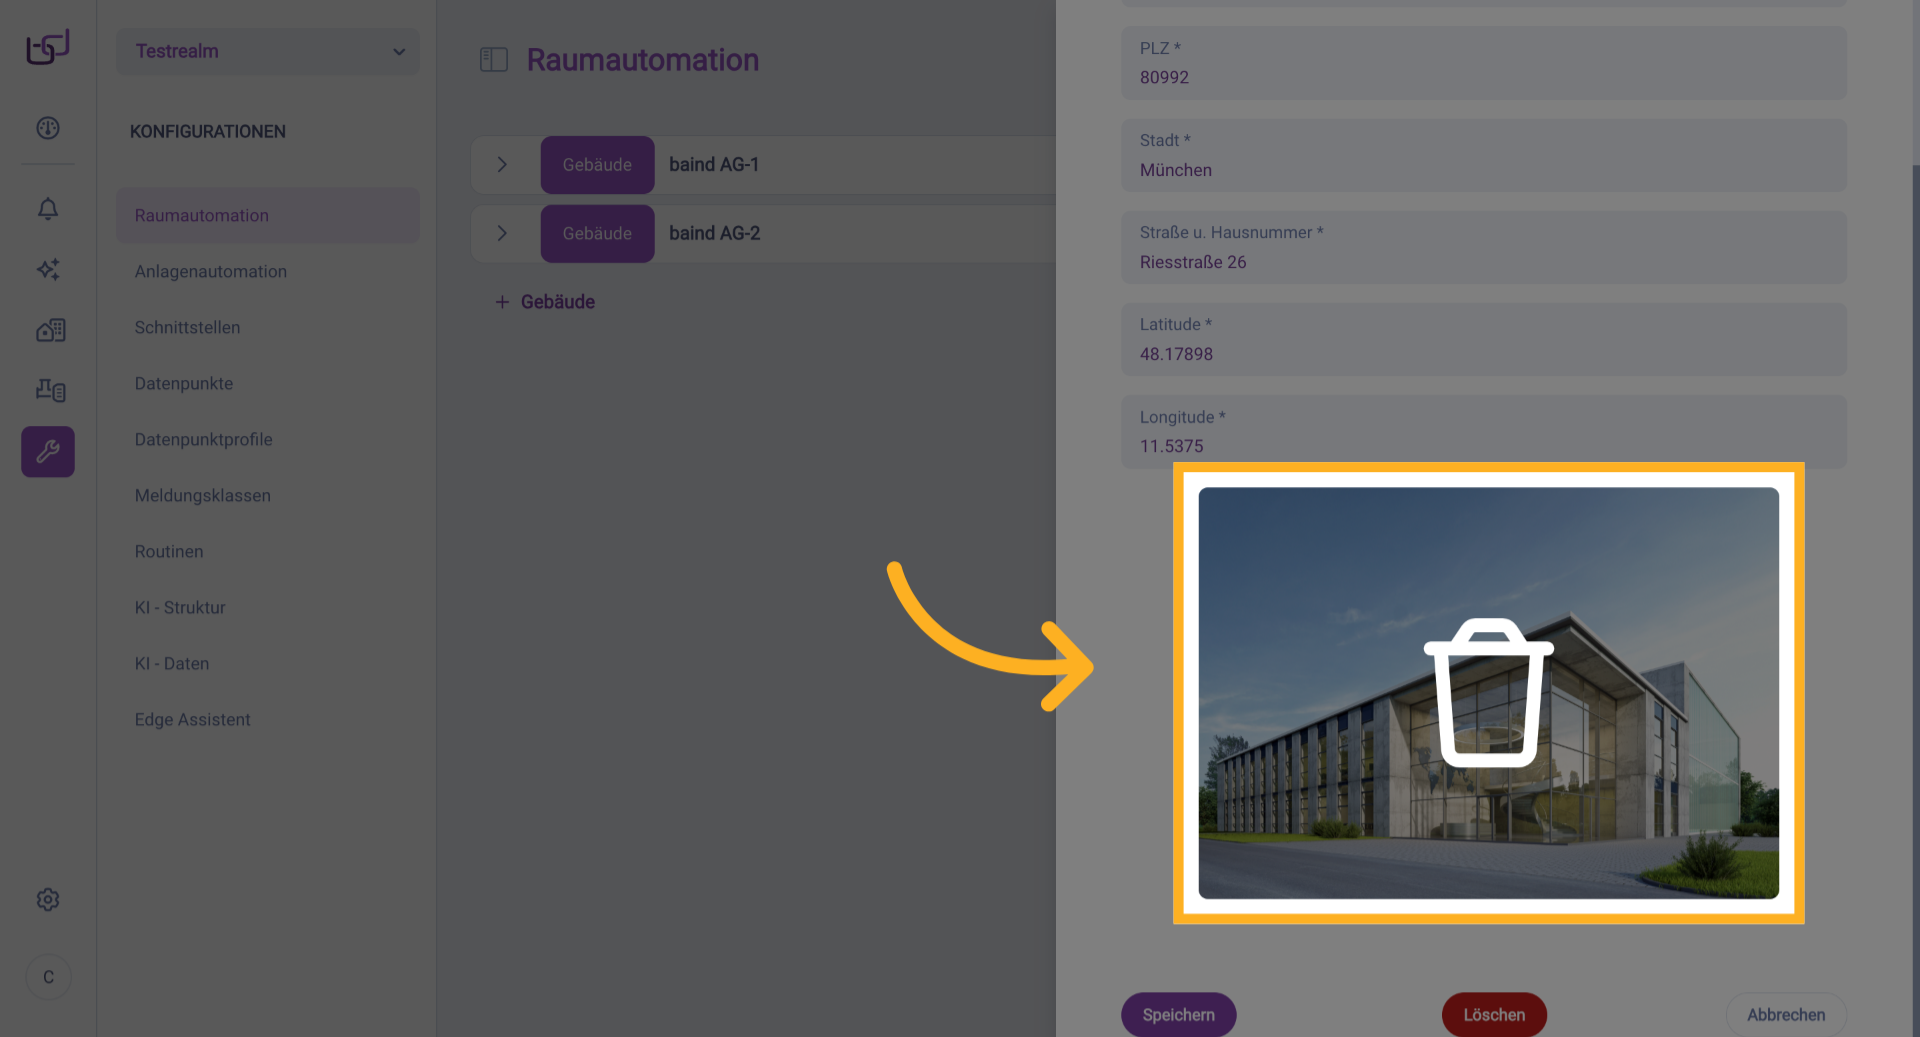
Task: Click Abbrechen to cancel
Action: 1785,1014
